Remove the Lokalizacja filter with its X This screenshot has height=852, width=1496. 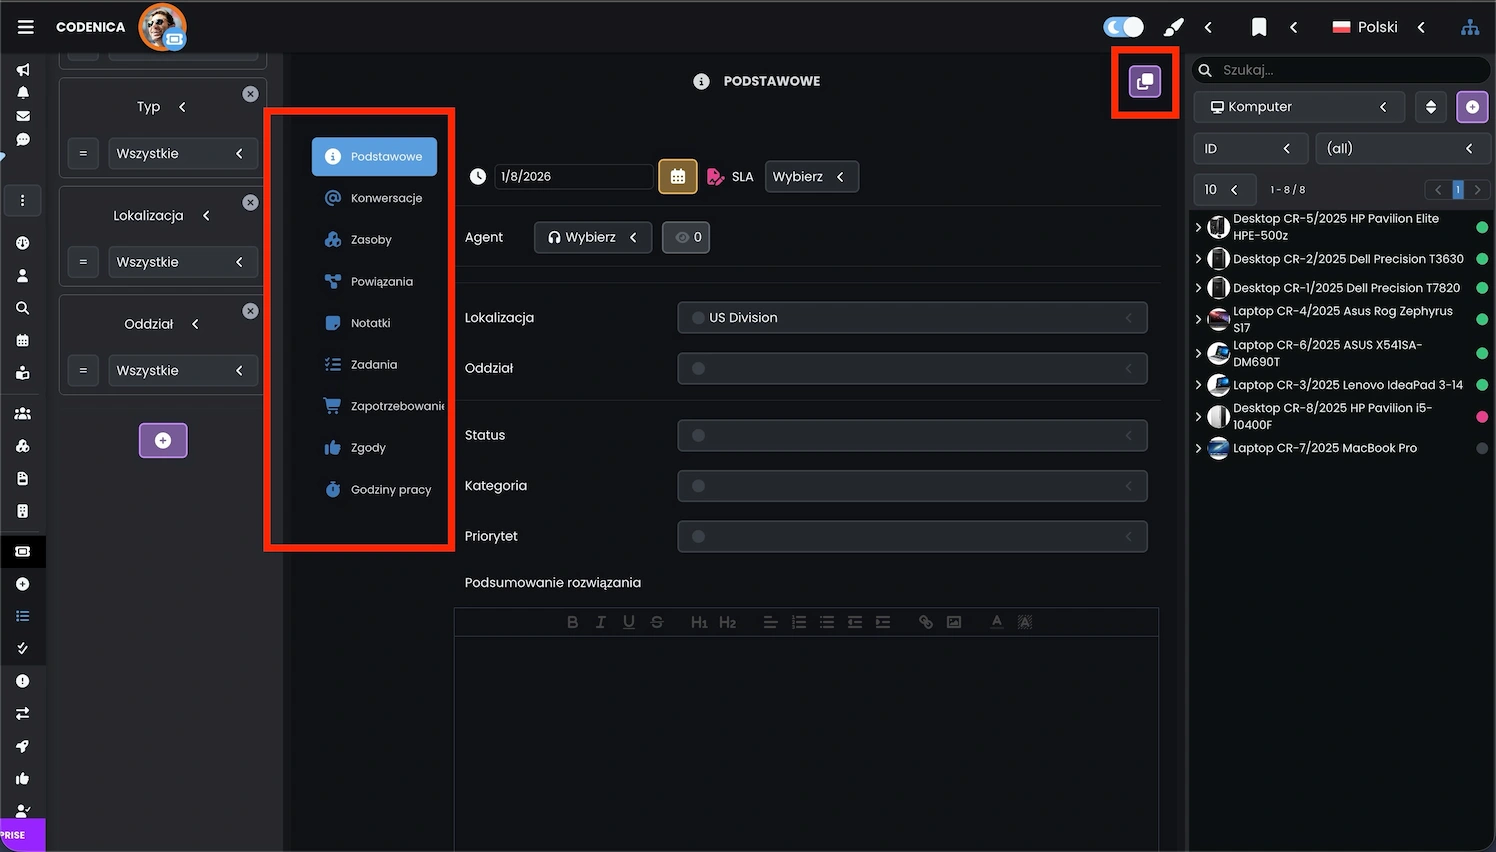[x=250, y=202]
